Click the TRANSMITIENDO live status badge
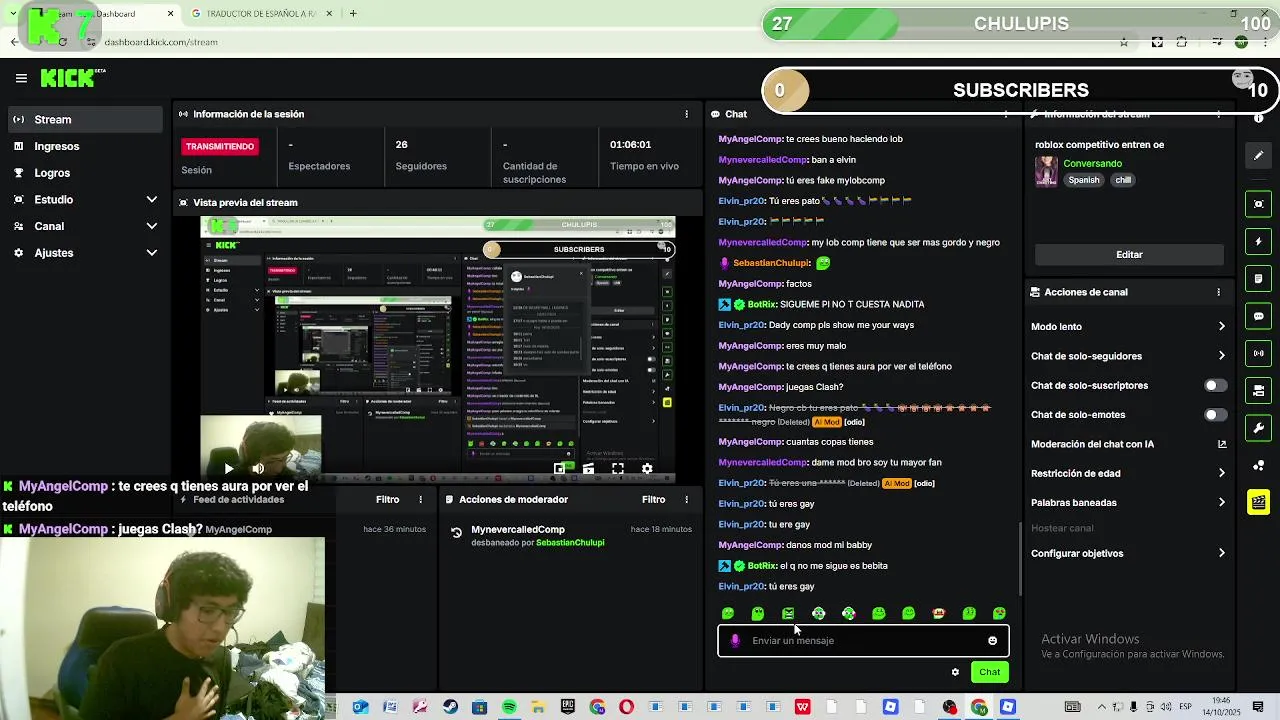Image resolution: width=1280 pixels, height=720 pixels. point(220,146)
